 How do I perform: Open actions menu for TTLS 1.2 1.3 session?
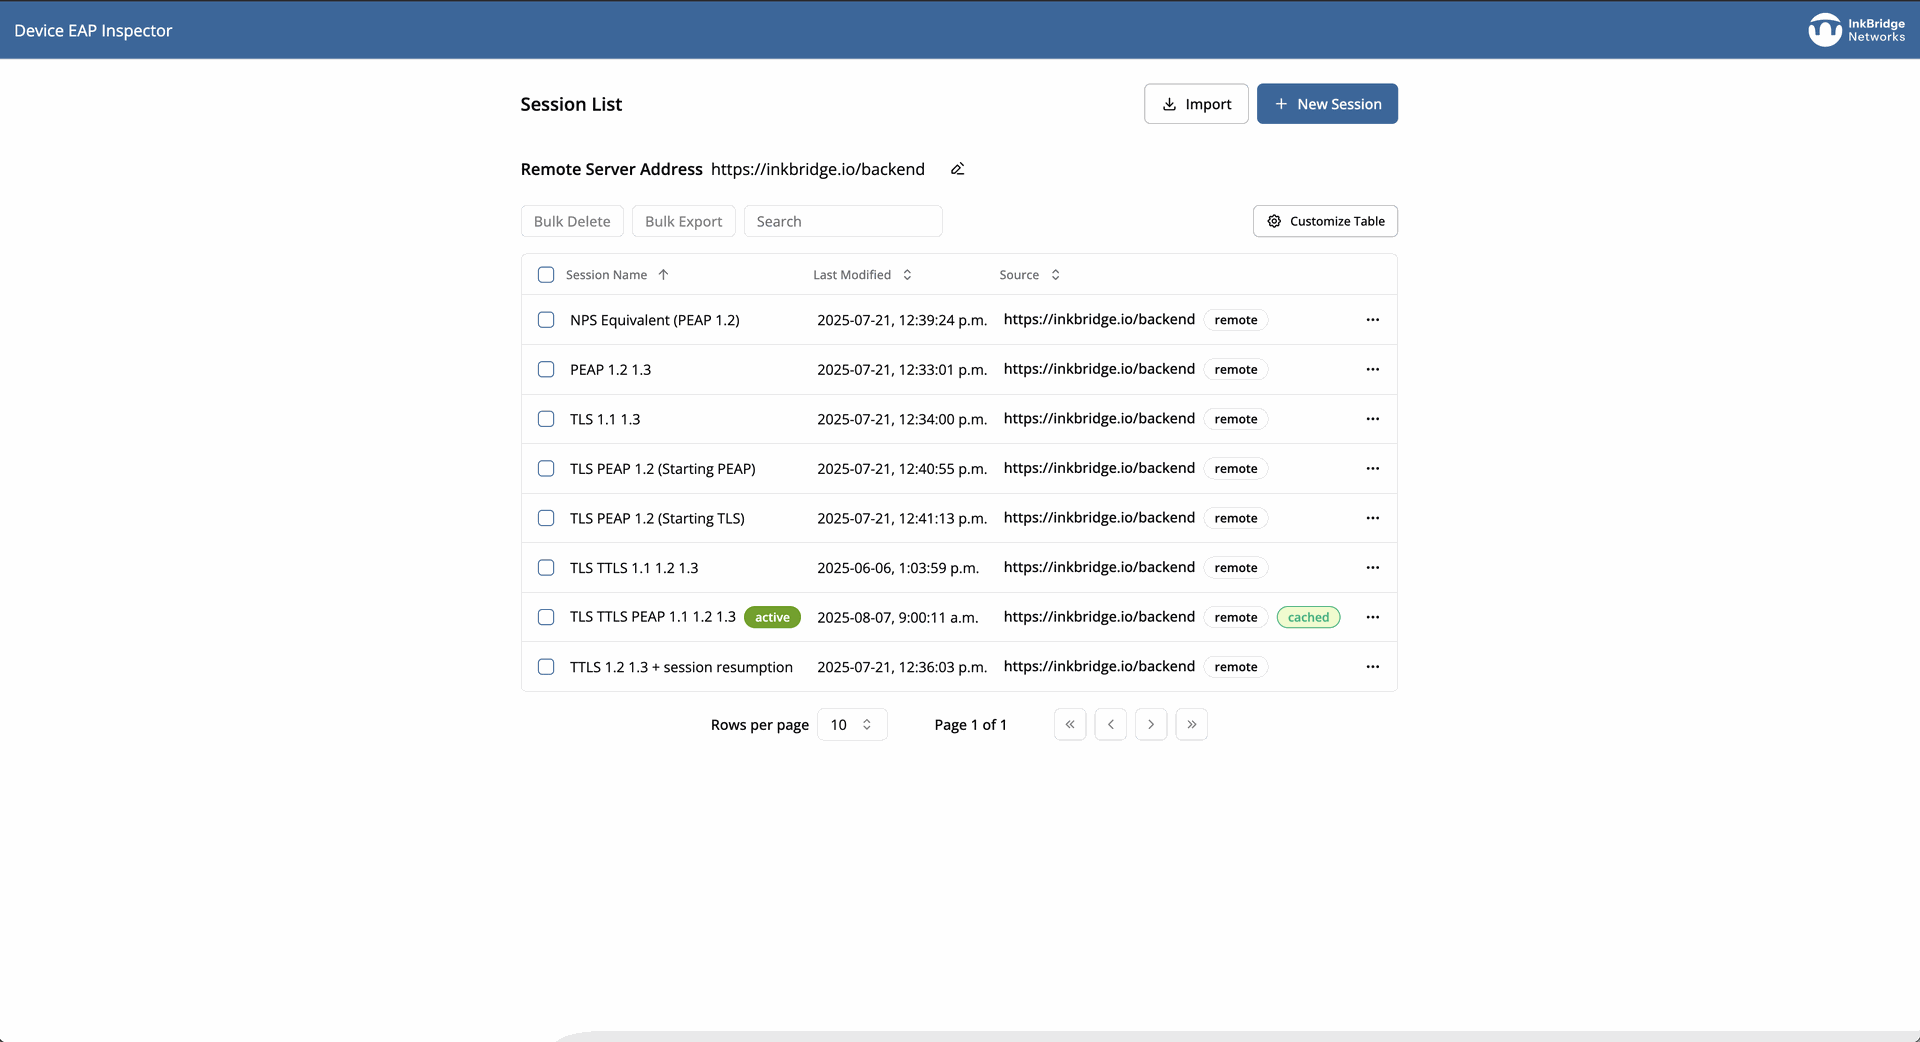click(1373, 666)
